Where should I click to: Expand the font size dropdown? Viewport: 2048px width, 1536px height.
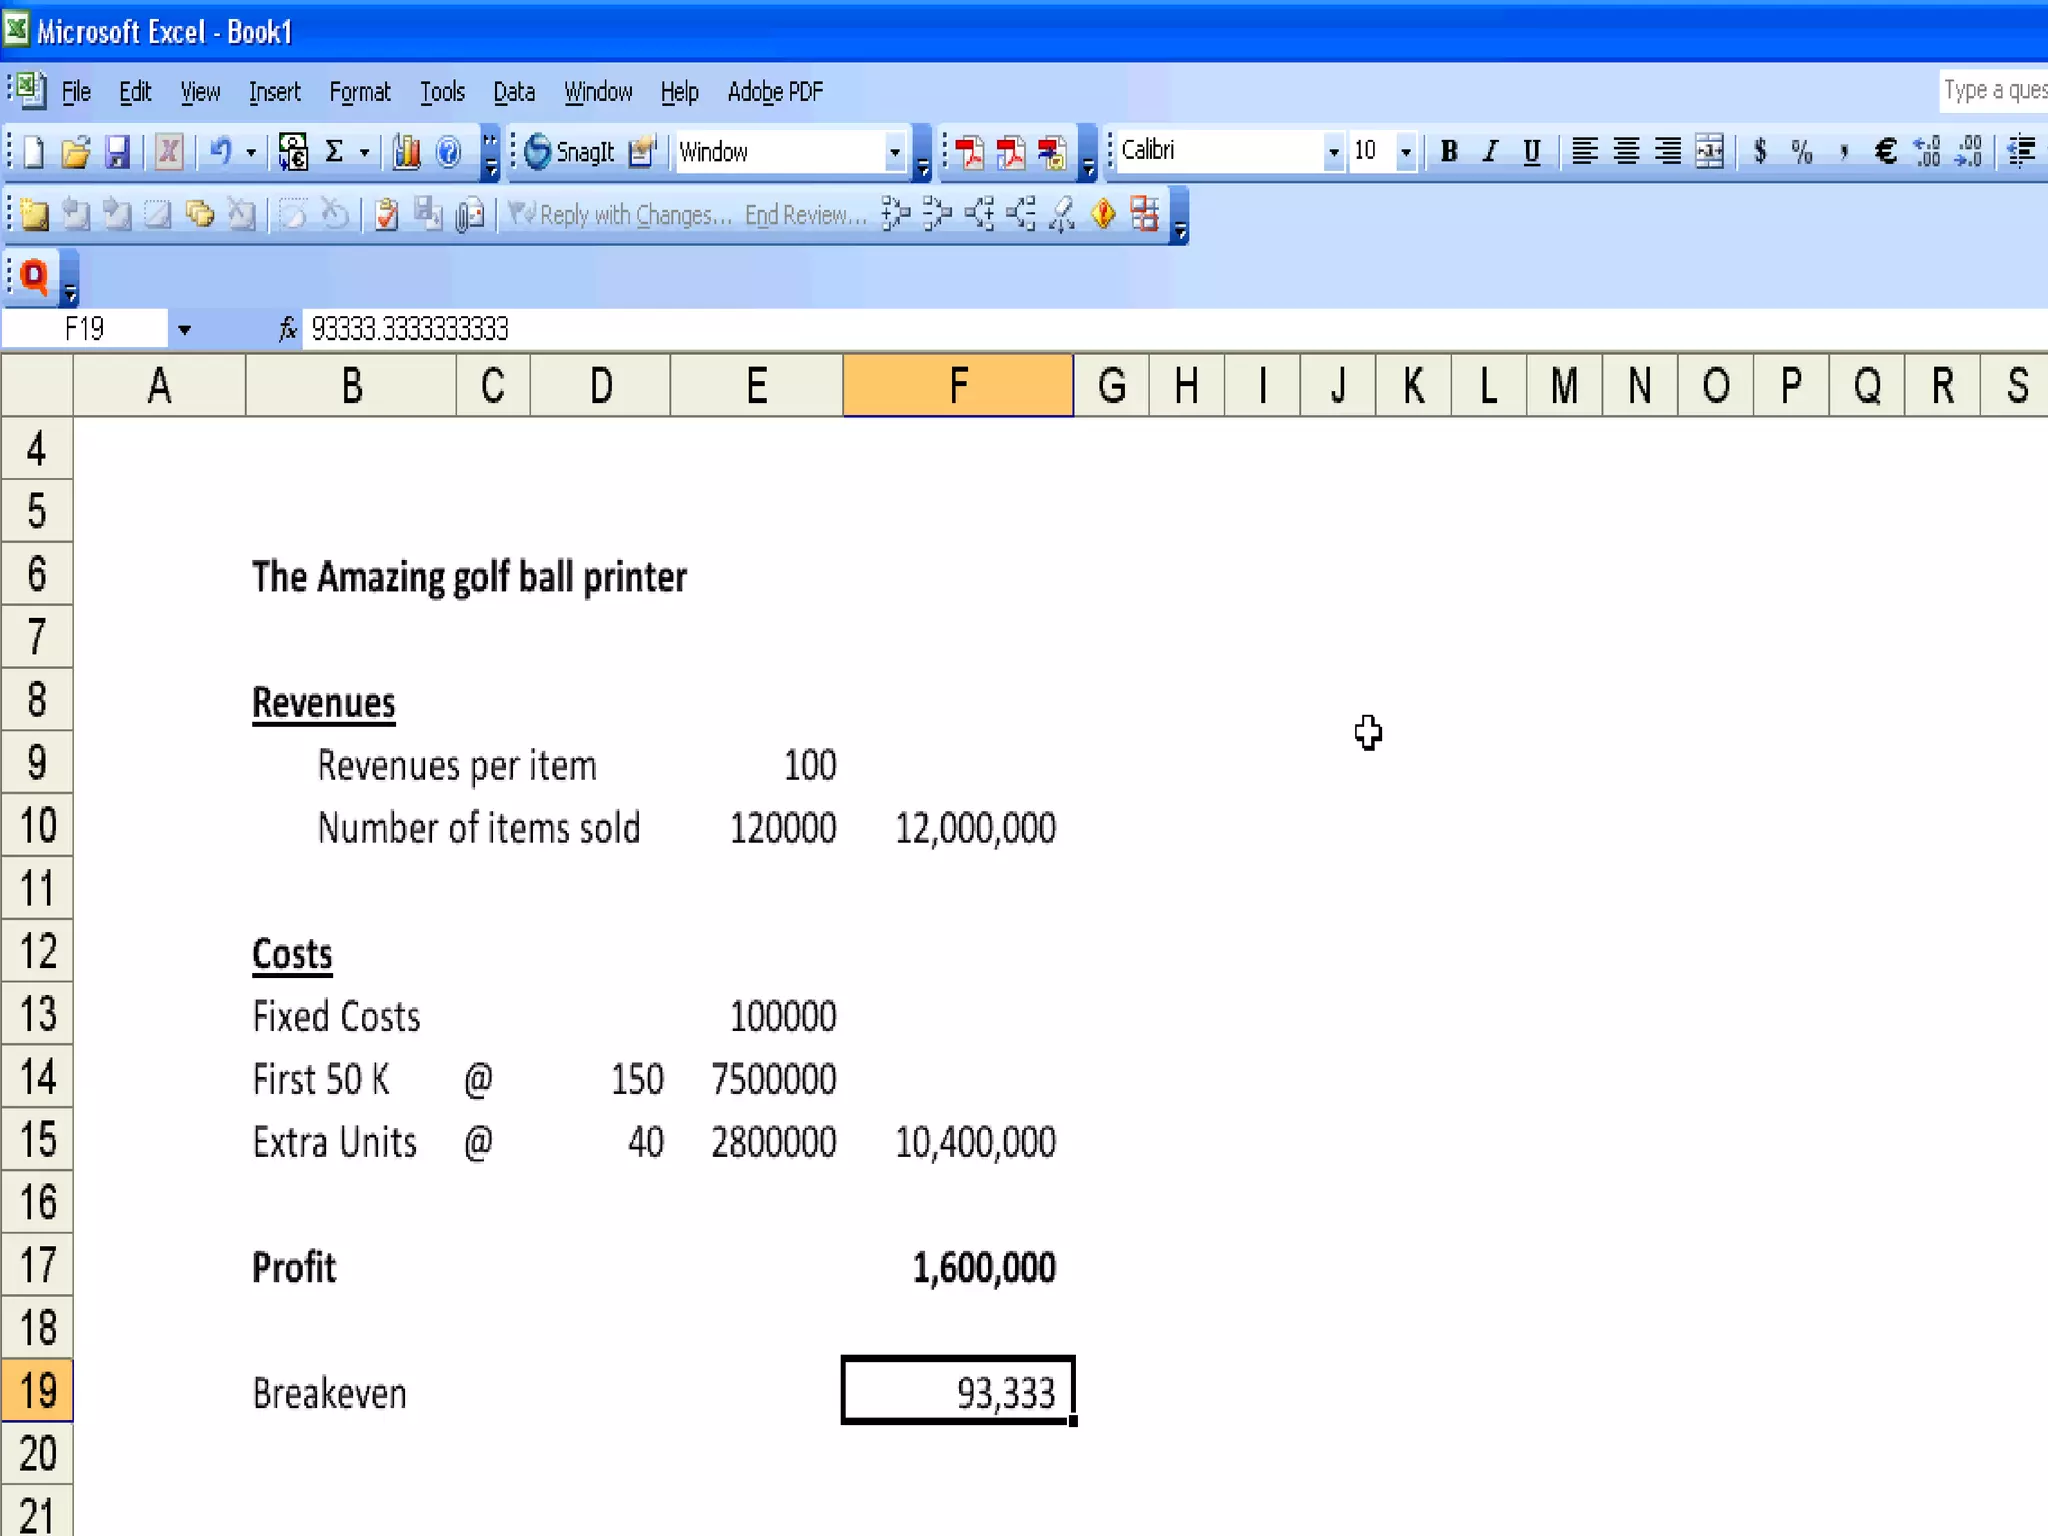[1406, 152]
